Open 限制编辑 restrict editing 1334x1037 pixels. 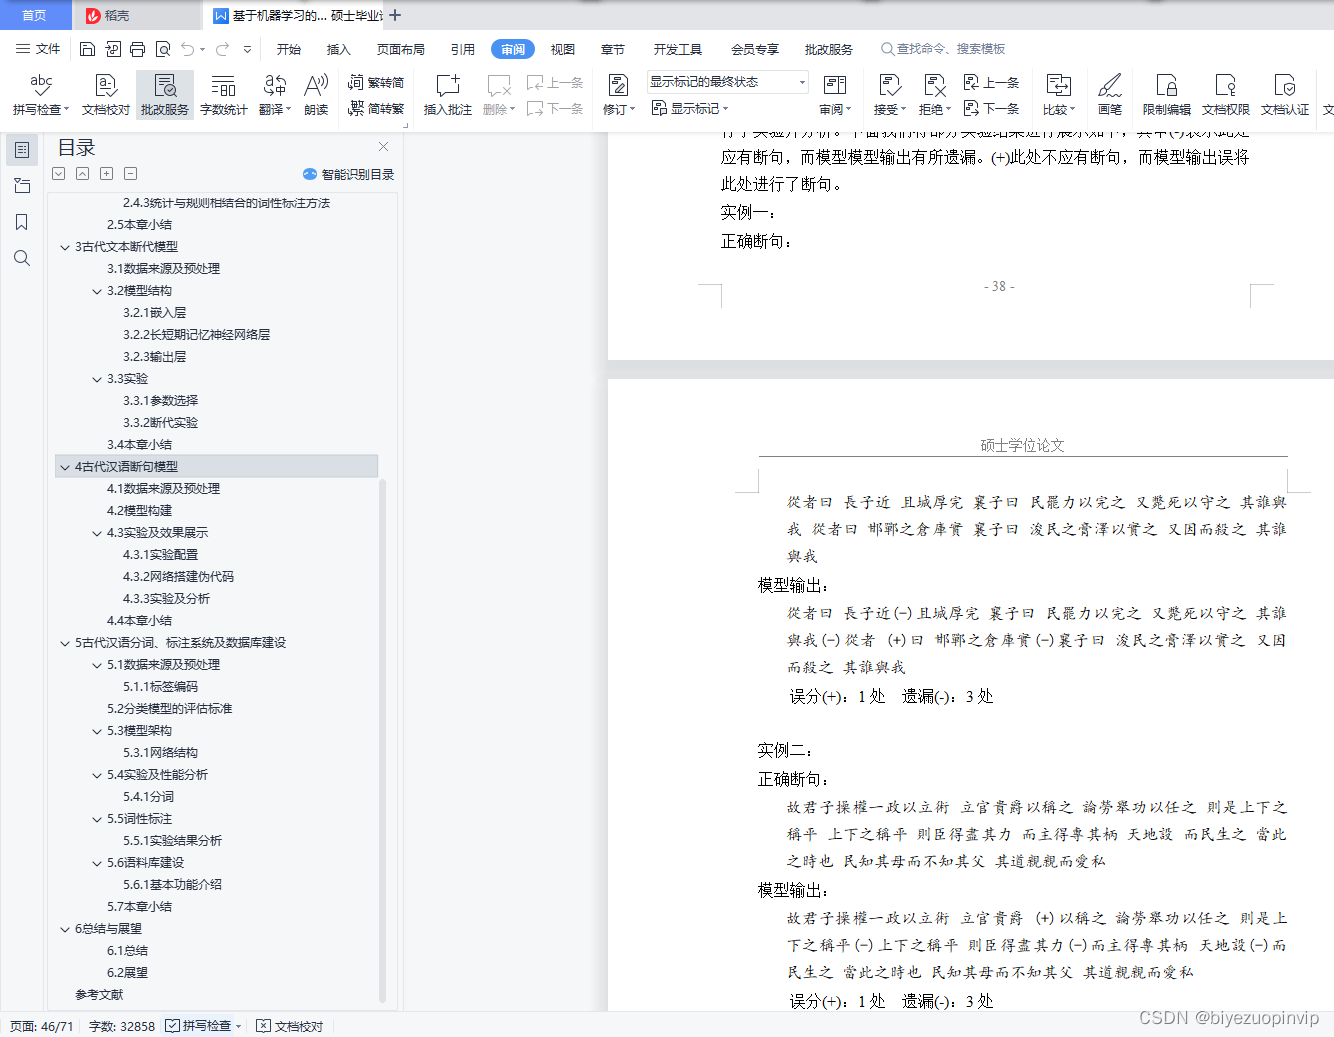click(1167, 95)
